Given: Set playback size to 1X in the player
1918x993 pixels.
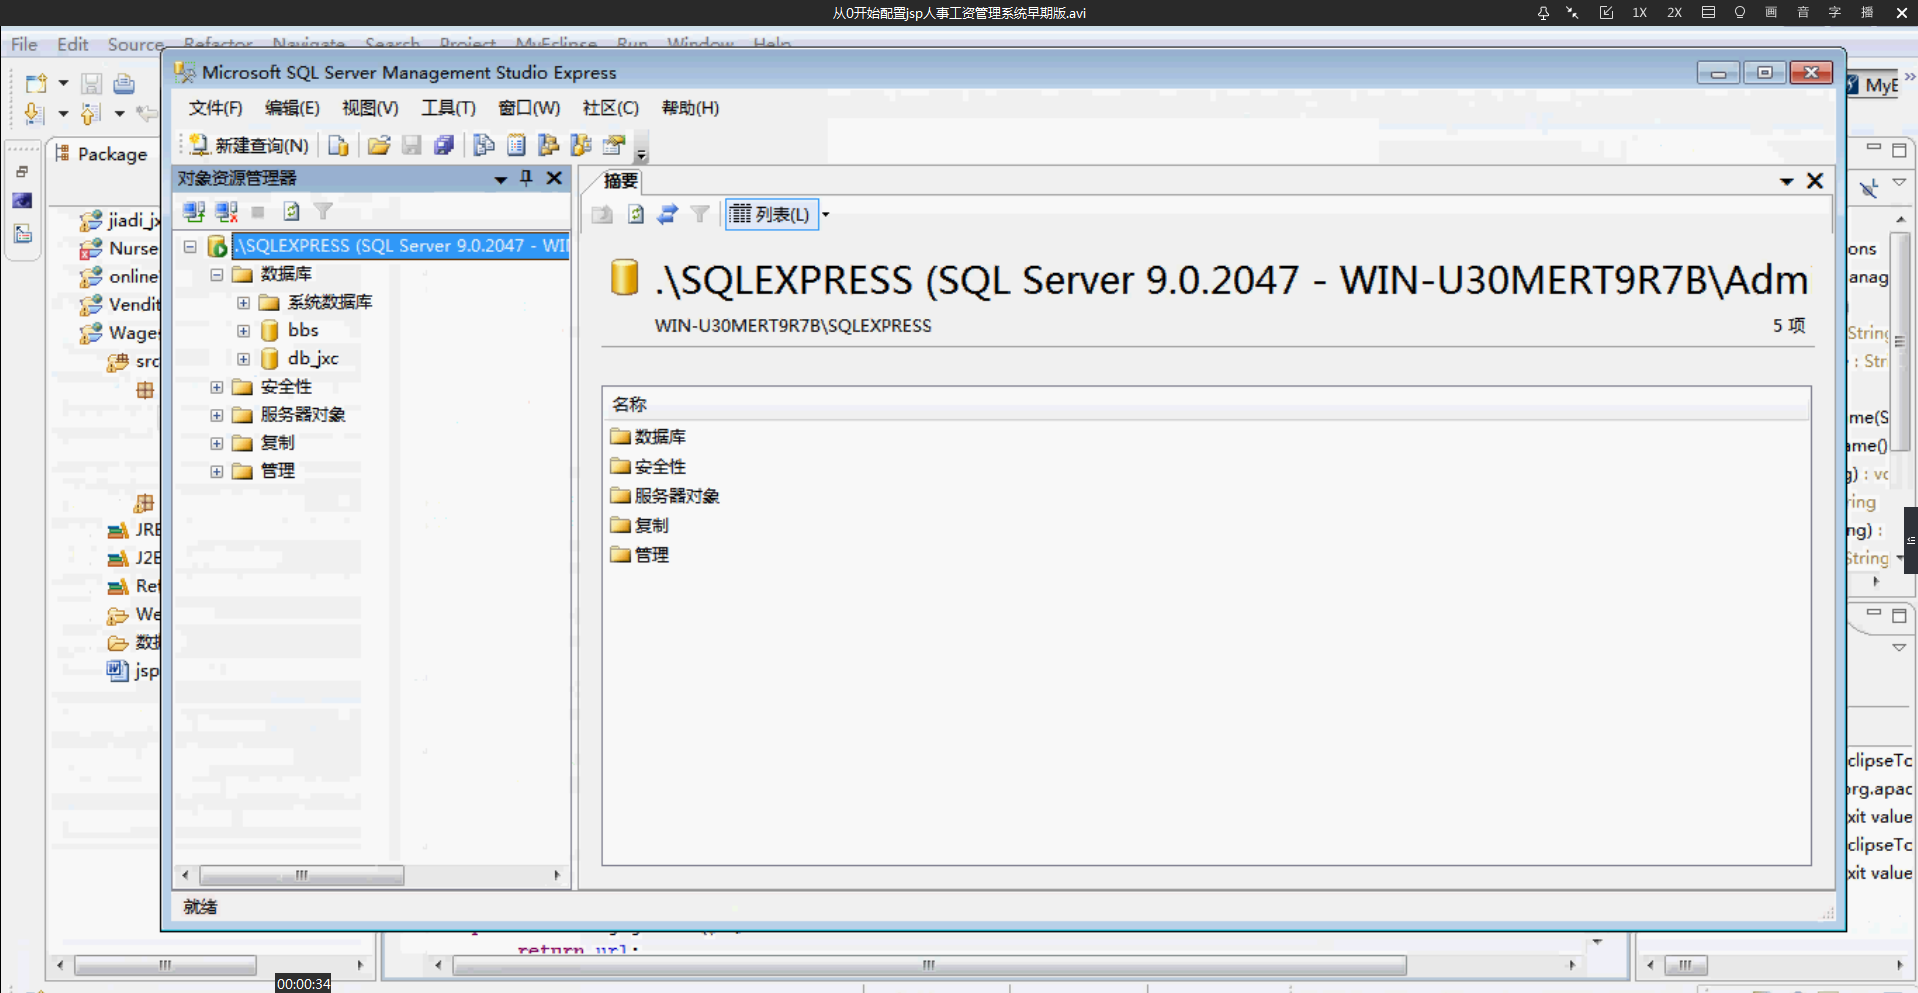Looking at the screenshot, I should (1640, 13).
